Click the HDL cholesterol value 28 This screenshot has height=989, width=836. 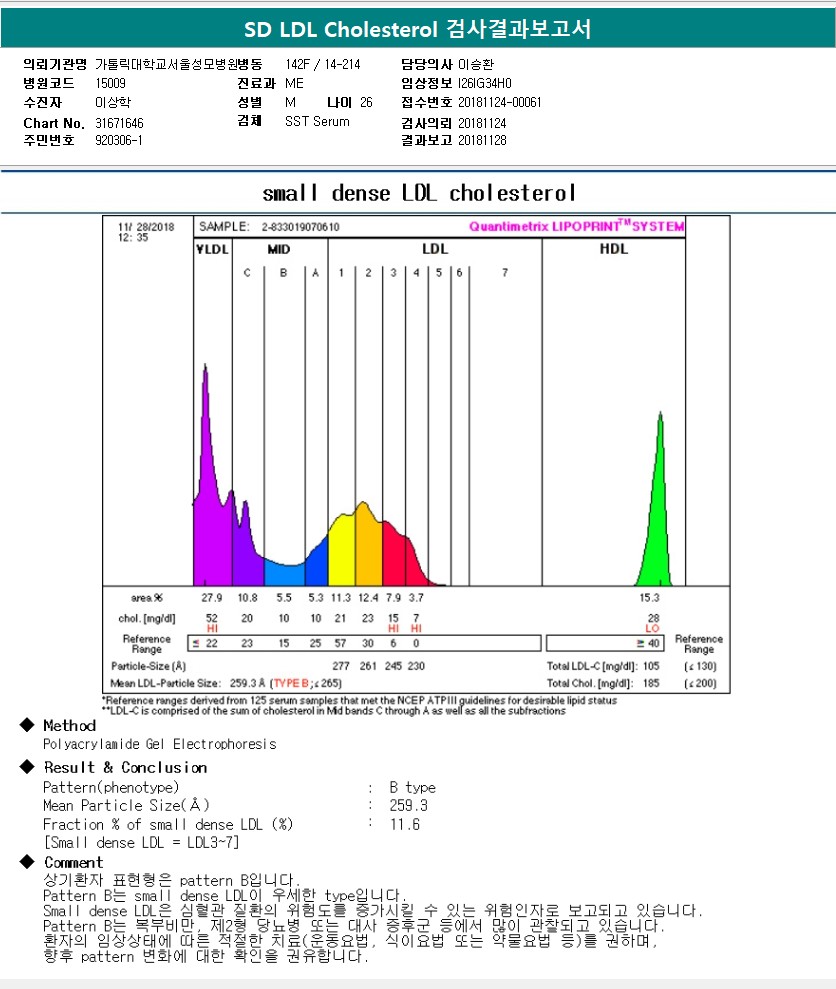(x=654, y=618)
